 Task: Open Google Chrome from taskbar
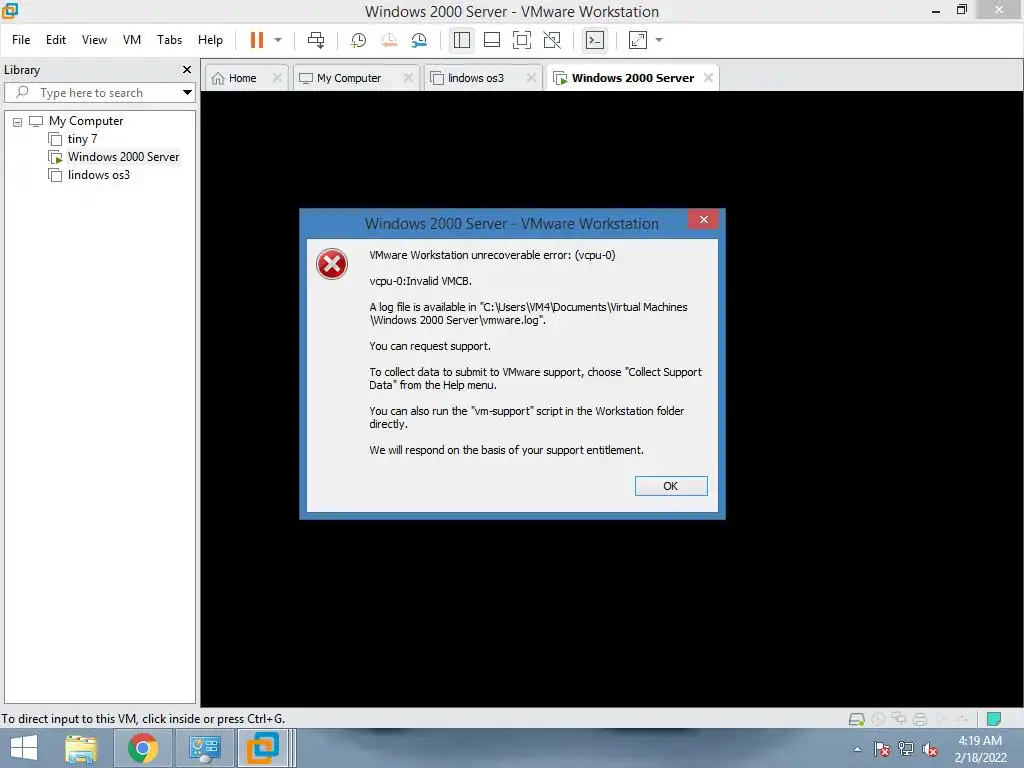point(142,748)
